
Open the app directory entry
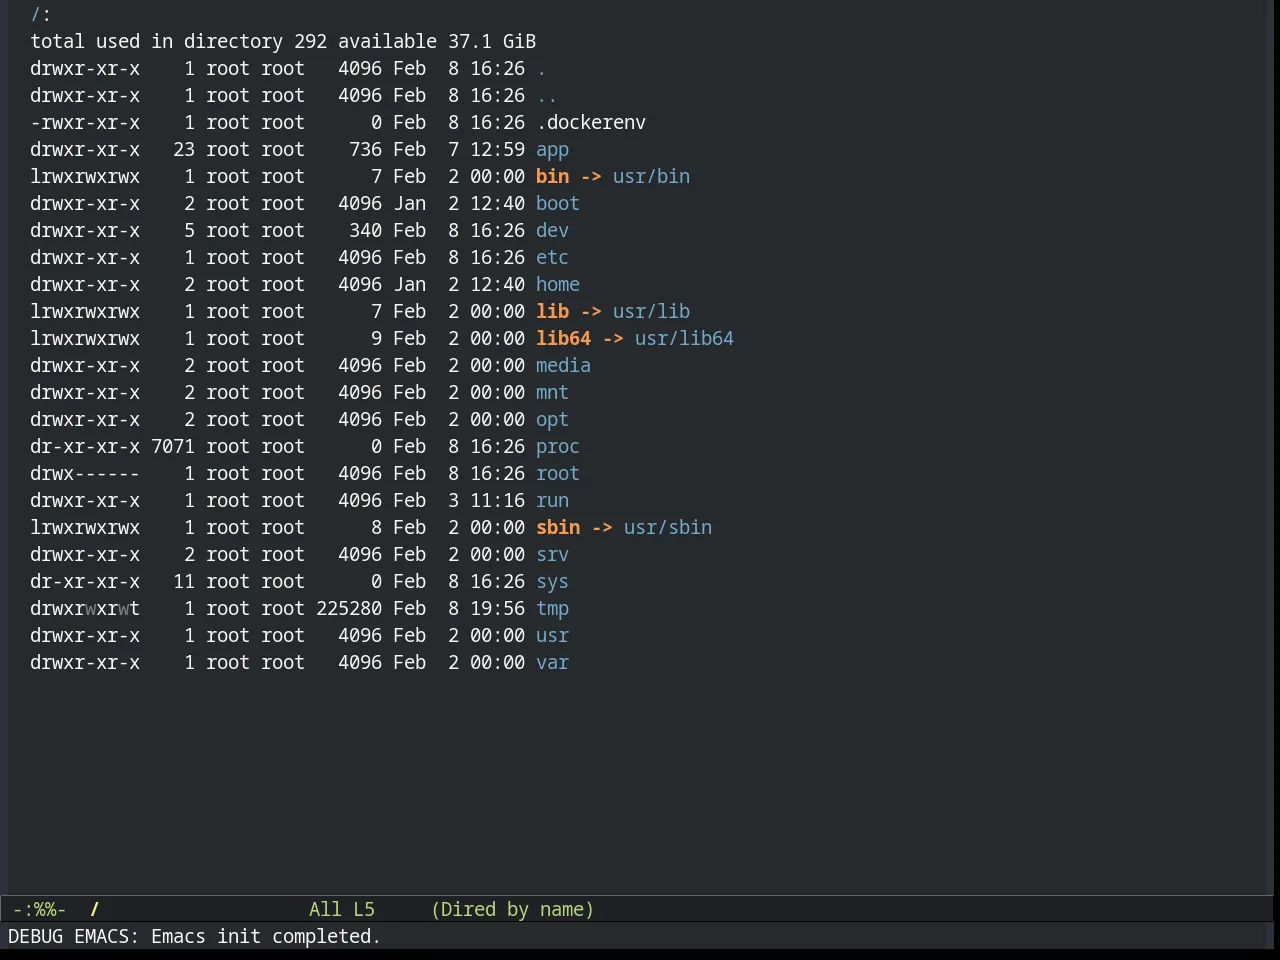(x=552, y=150)
